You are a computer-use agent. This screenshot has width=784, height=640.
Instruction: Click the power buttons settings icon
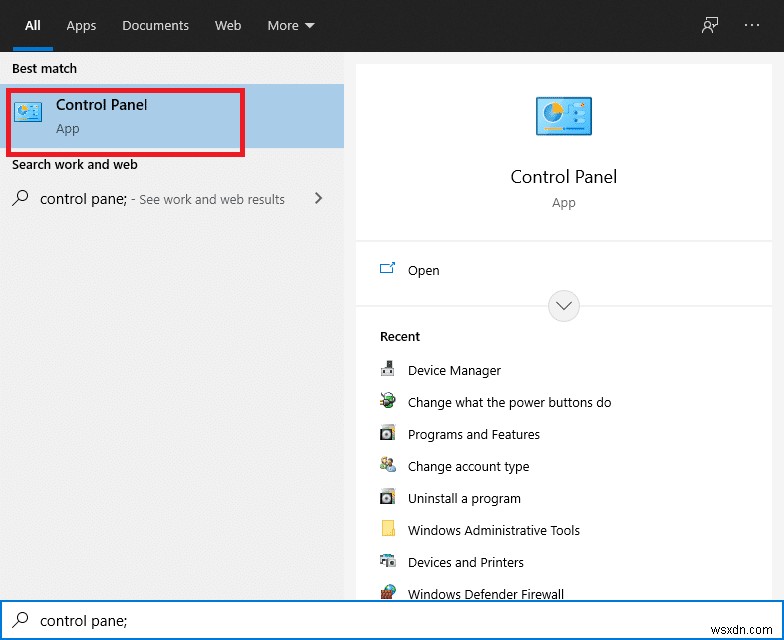(x=388, y=402)
